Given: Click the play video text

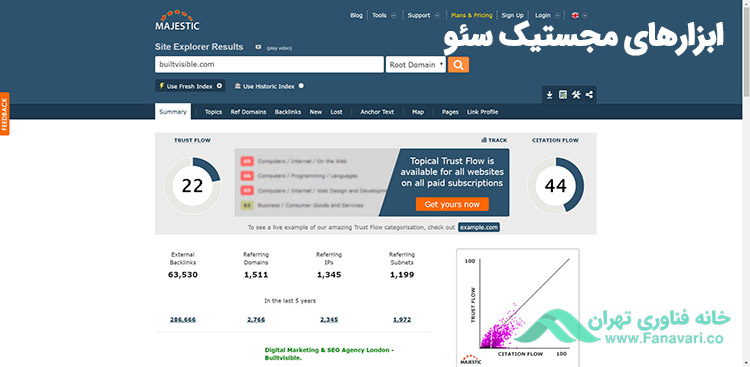Looking at the screenshot, I should tap(279, 48).
